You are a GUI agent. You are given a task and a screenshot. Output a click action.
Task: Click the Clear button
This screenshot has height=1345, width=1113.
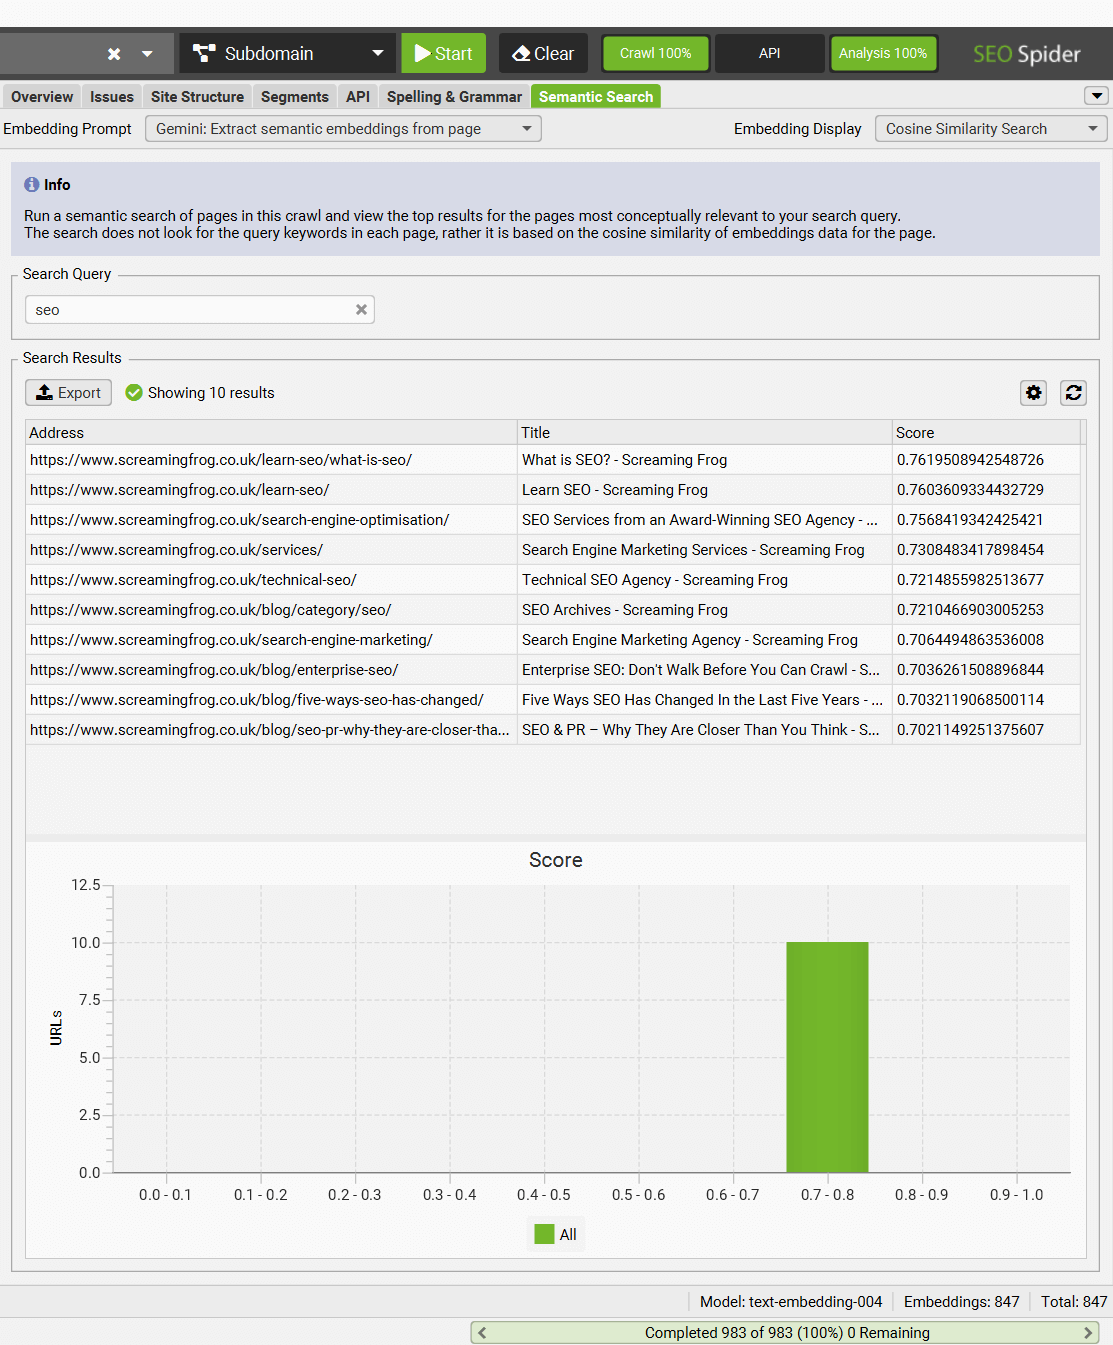coord(543,53)
